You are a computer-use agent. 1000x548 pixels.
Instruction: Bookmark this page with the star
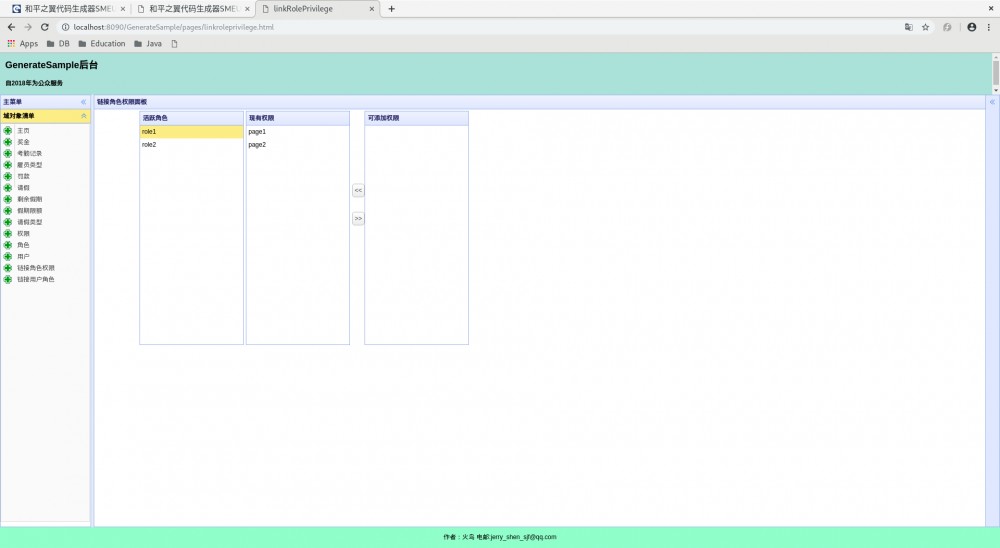(925, 27)
